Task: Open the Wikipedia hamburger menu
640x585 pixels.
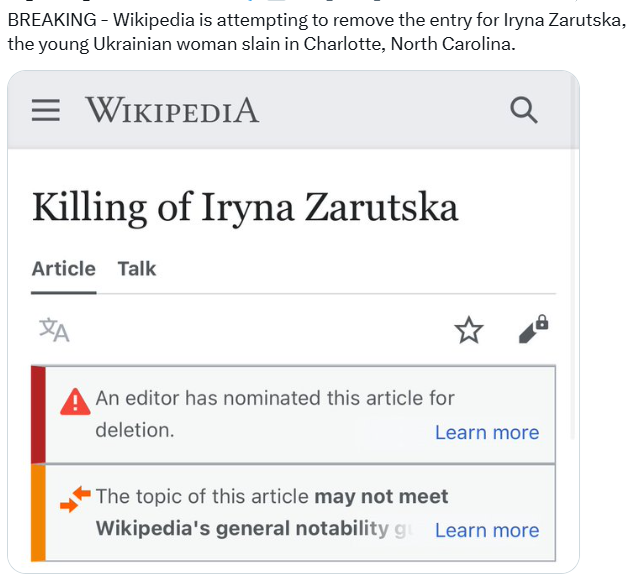Action: [x=46, y=110]
